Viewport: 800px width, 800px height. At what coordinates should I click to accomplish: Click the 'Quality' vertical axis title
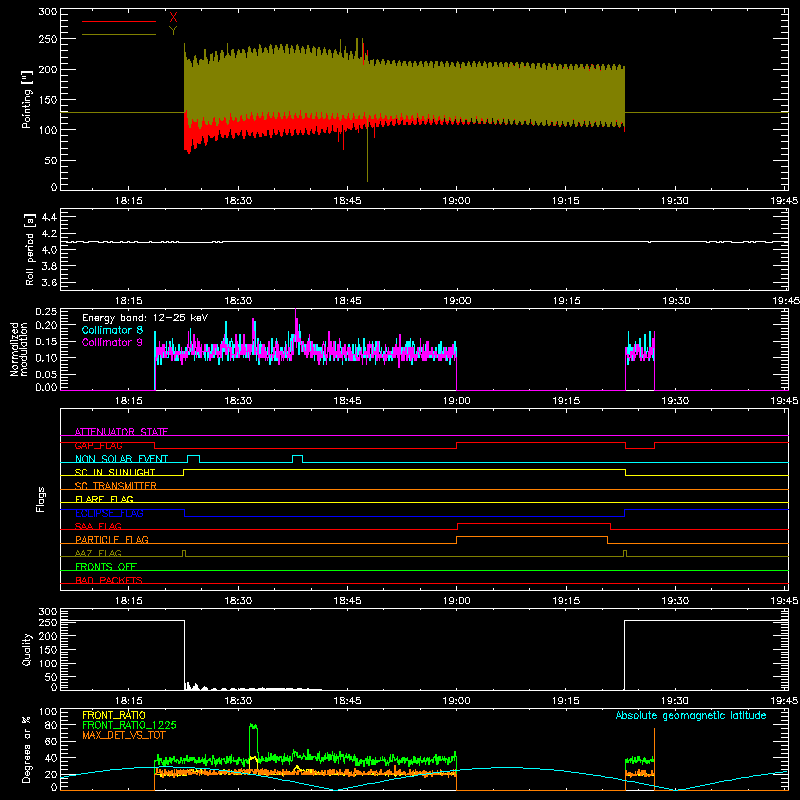pyautogui.click(x=27, y=649)
